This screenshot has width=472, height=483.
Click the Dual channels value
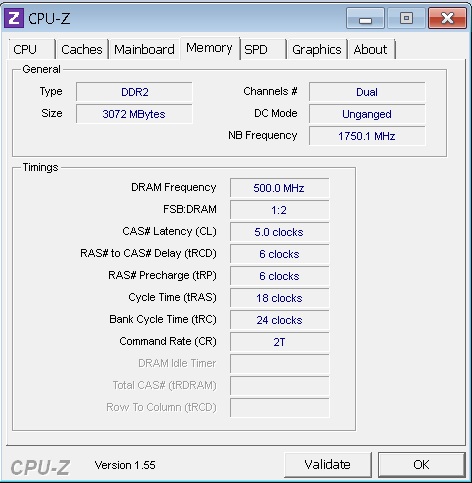tap(367, 92)
